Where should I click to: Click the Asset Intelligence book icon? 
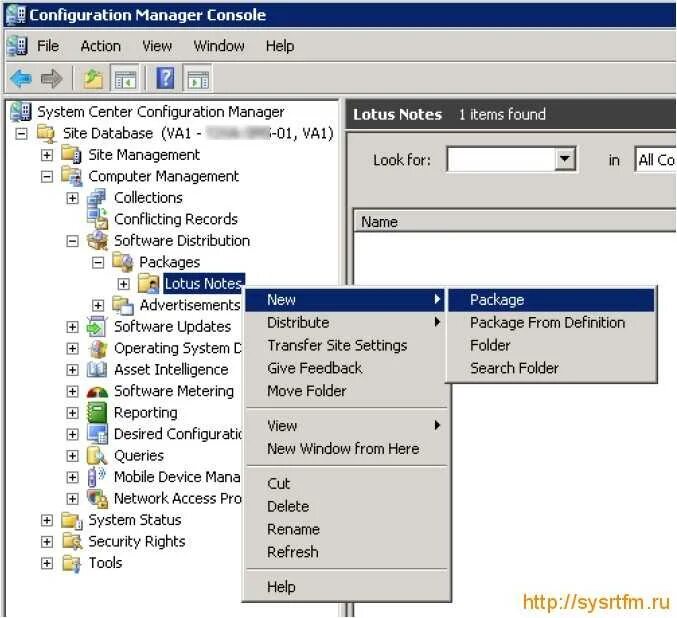tap(97, 370)
